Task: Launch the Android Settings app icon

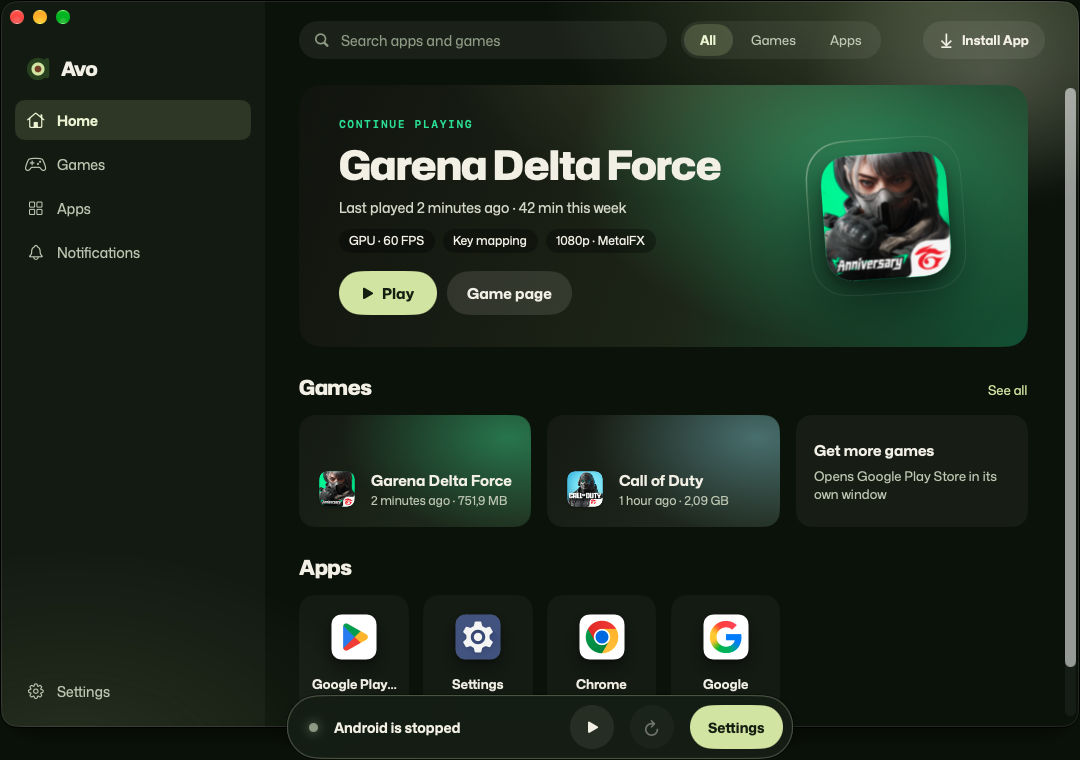Action: (477, 637)
